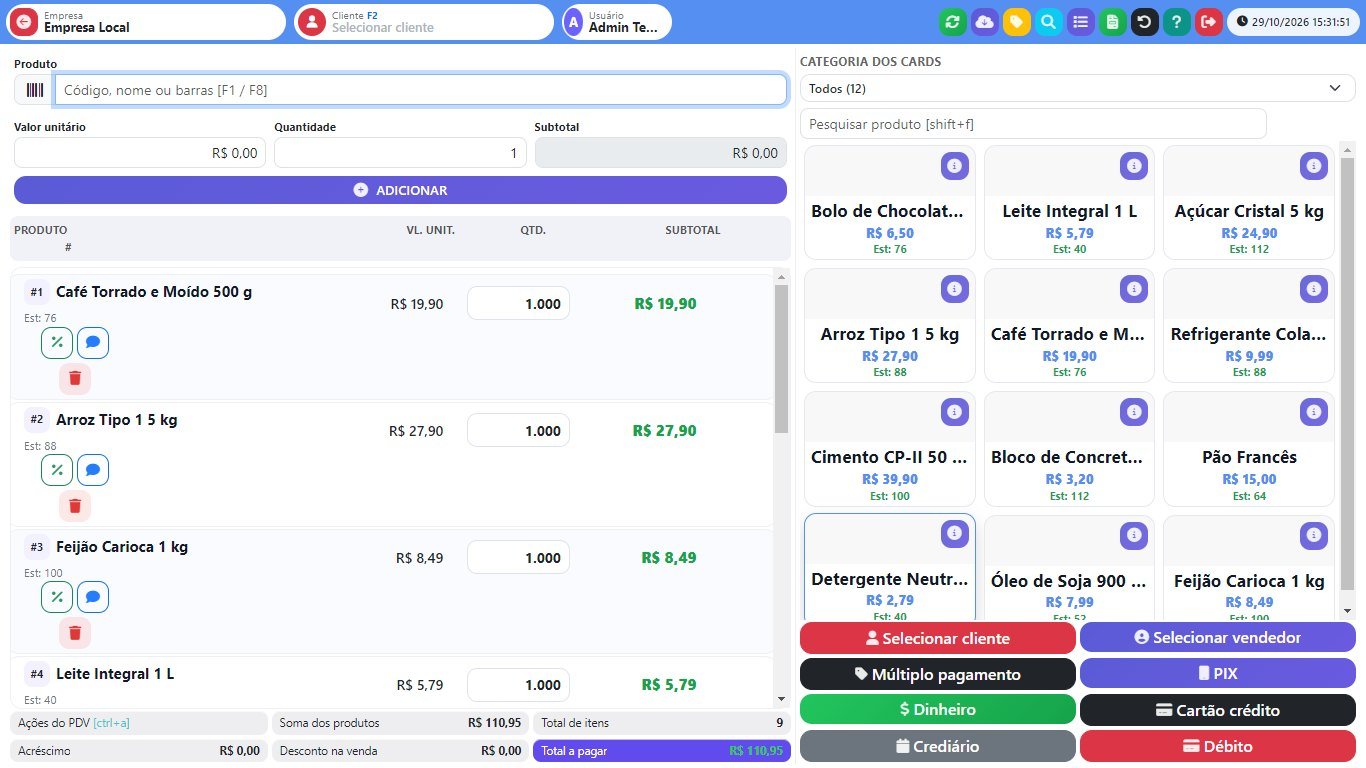Focus the product code search field
1366x768 pixels.
point(421,90)
